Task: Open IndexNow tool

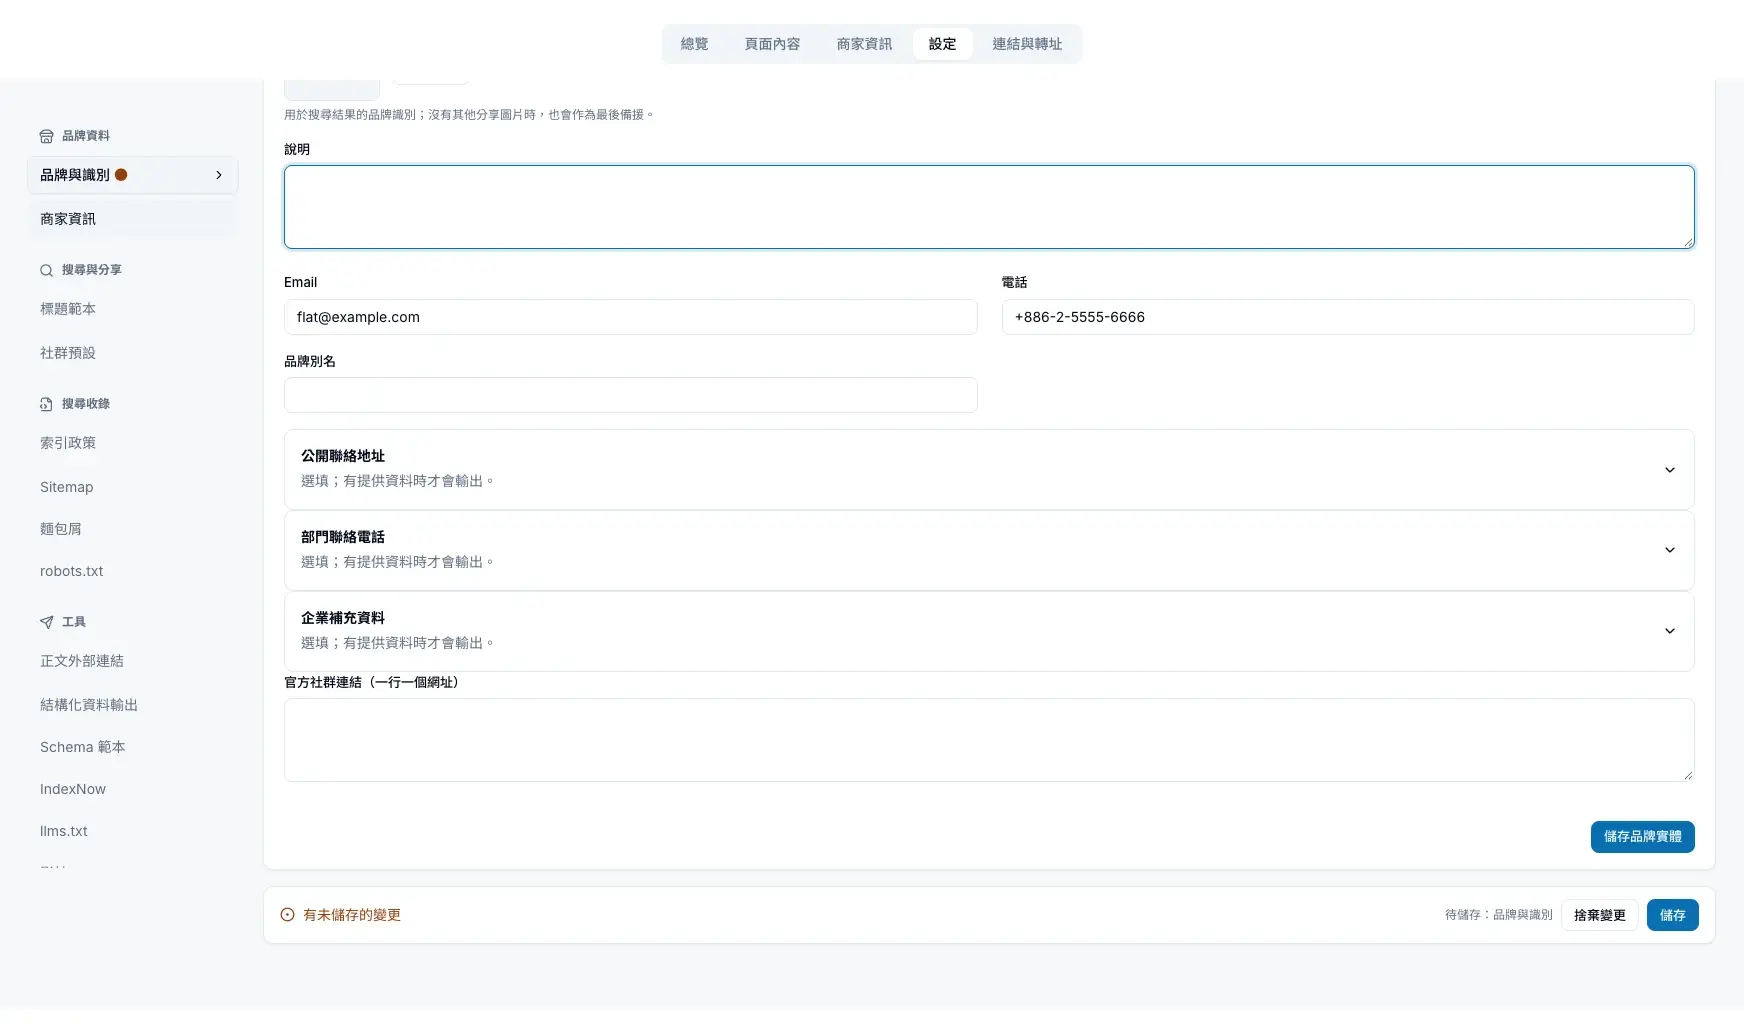Action: [x=132, y=789]
